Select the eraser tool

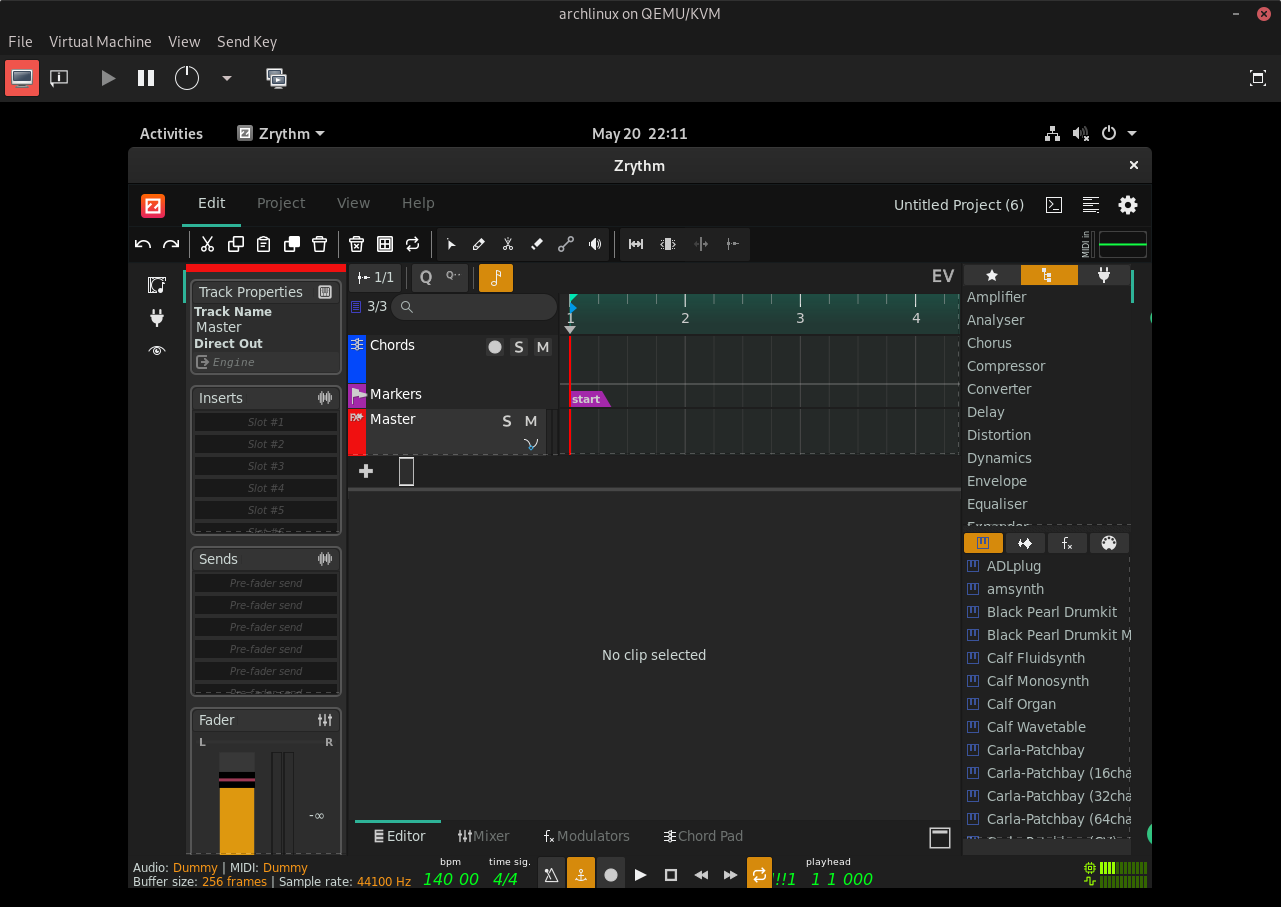(537, 244)
